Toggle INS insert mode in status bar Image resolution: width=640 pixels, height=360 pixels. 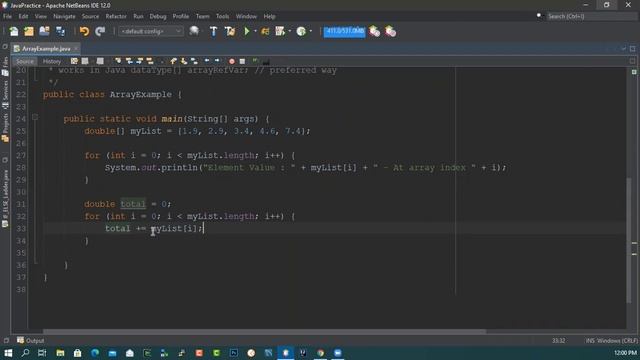click(590, 340)
